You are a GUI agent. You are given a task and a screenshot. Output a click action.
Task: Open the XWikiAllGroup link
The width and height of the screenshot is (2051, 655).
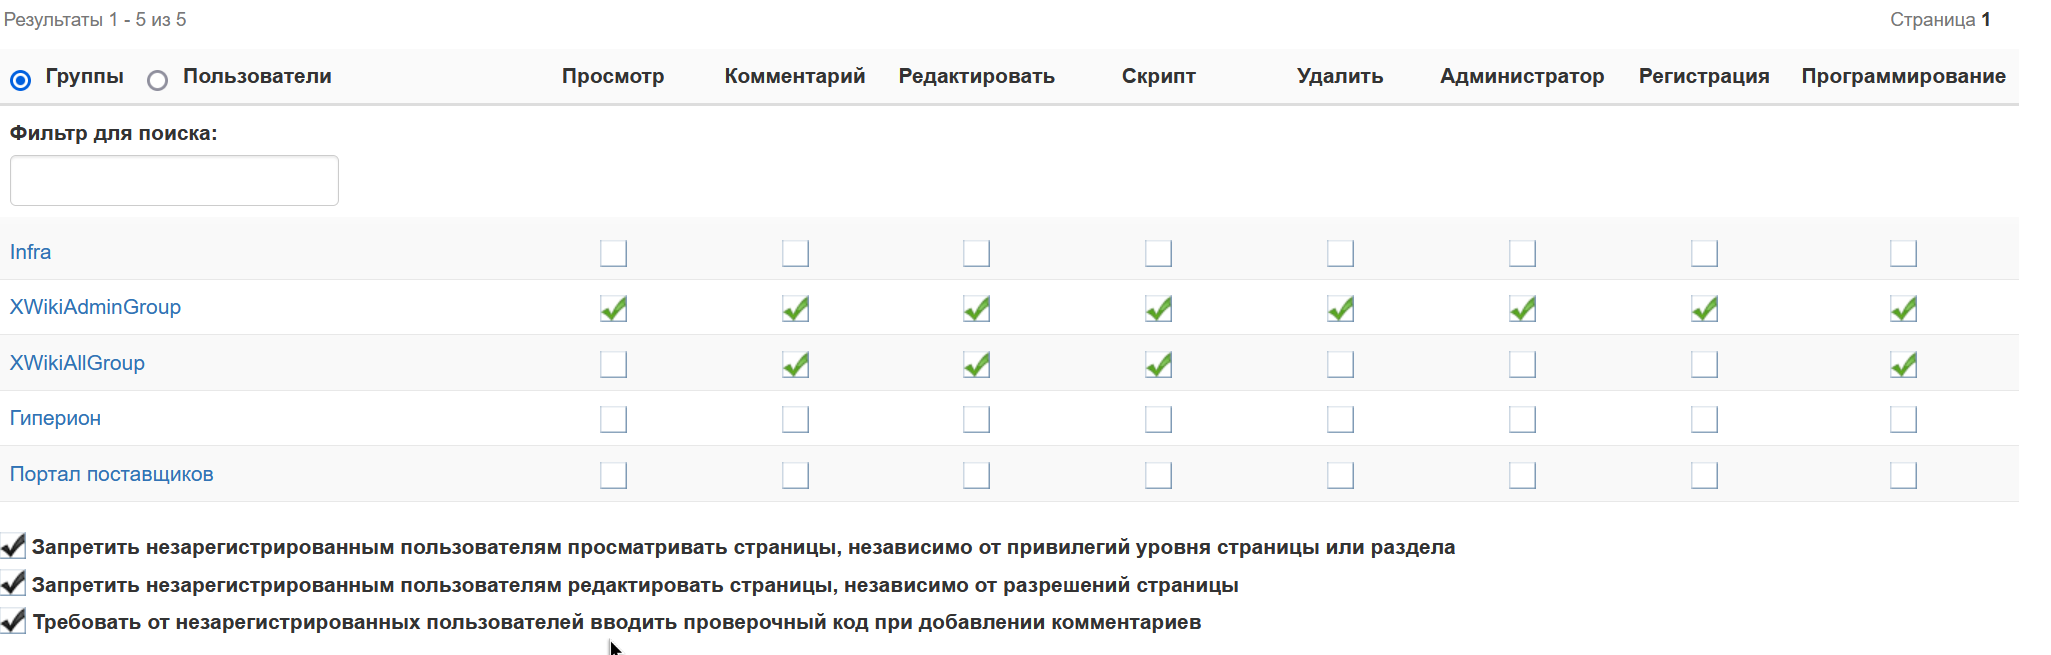77,363
